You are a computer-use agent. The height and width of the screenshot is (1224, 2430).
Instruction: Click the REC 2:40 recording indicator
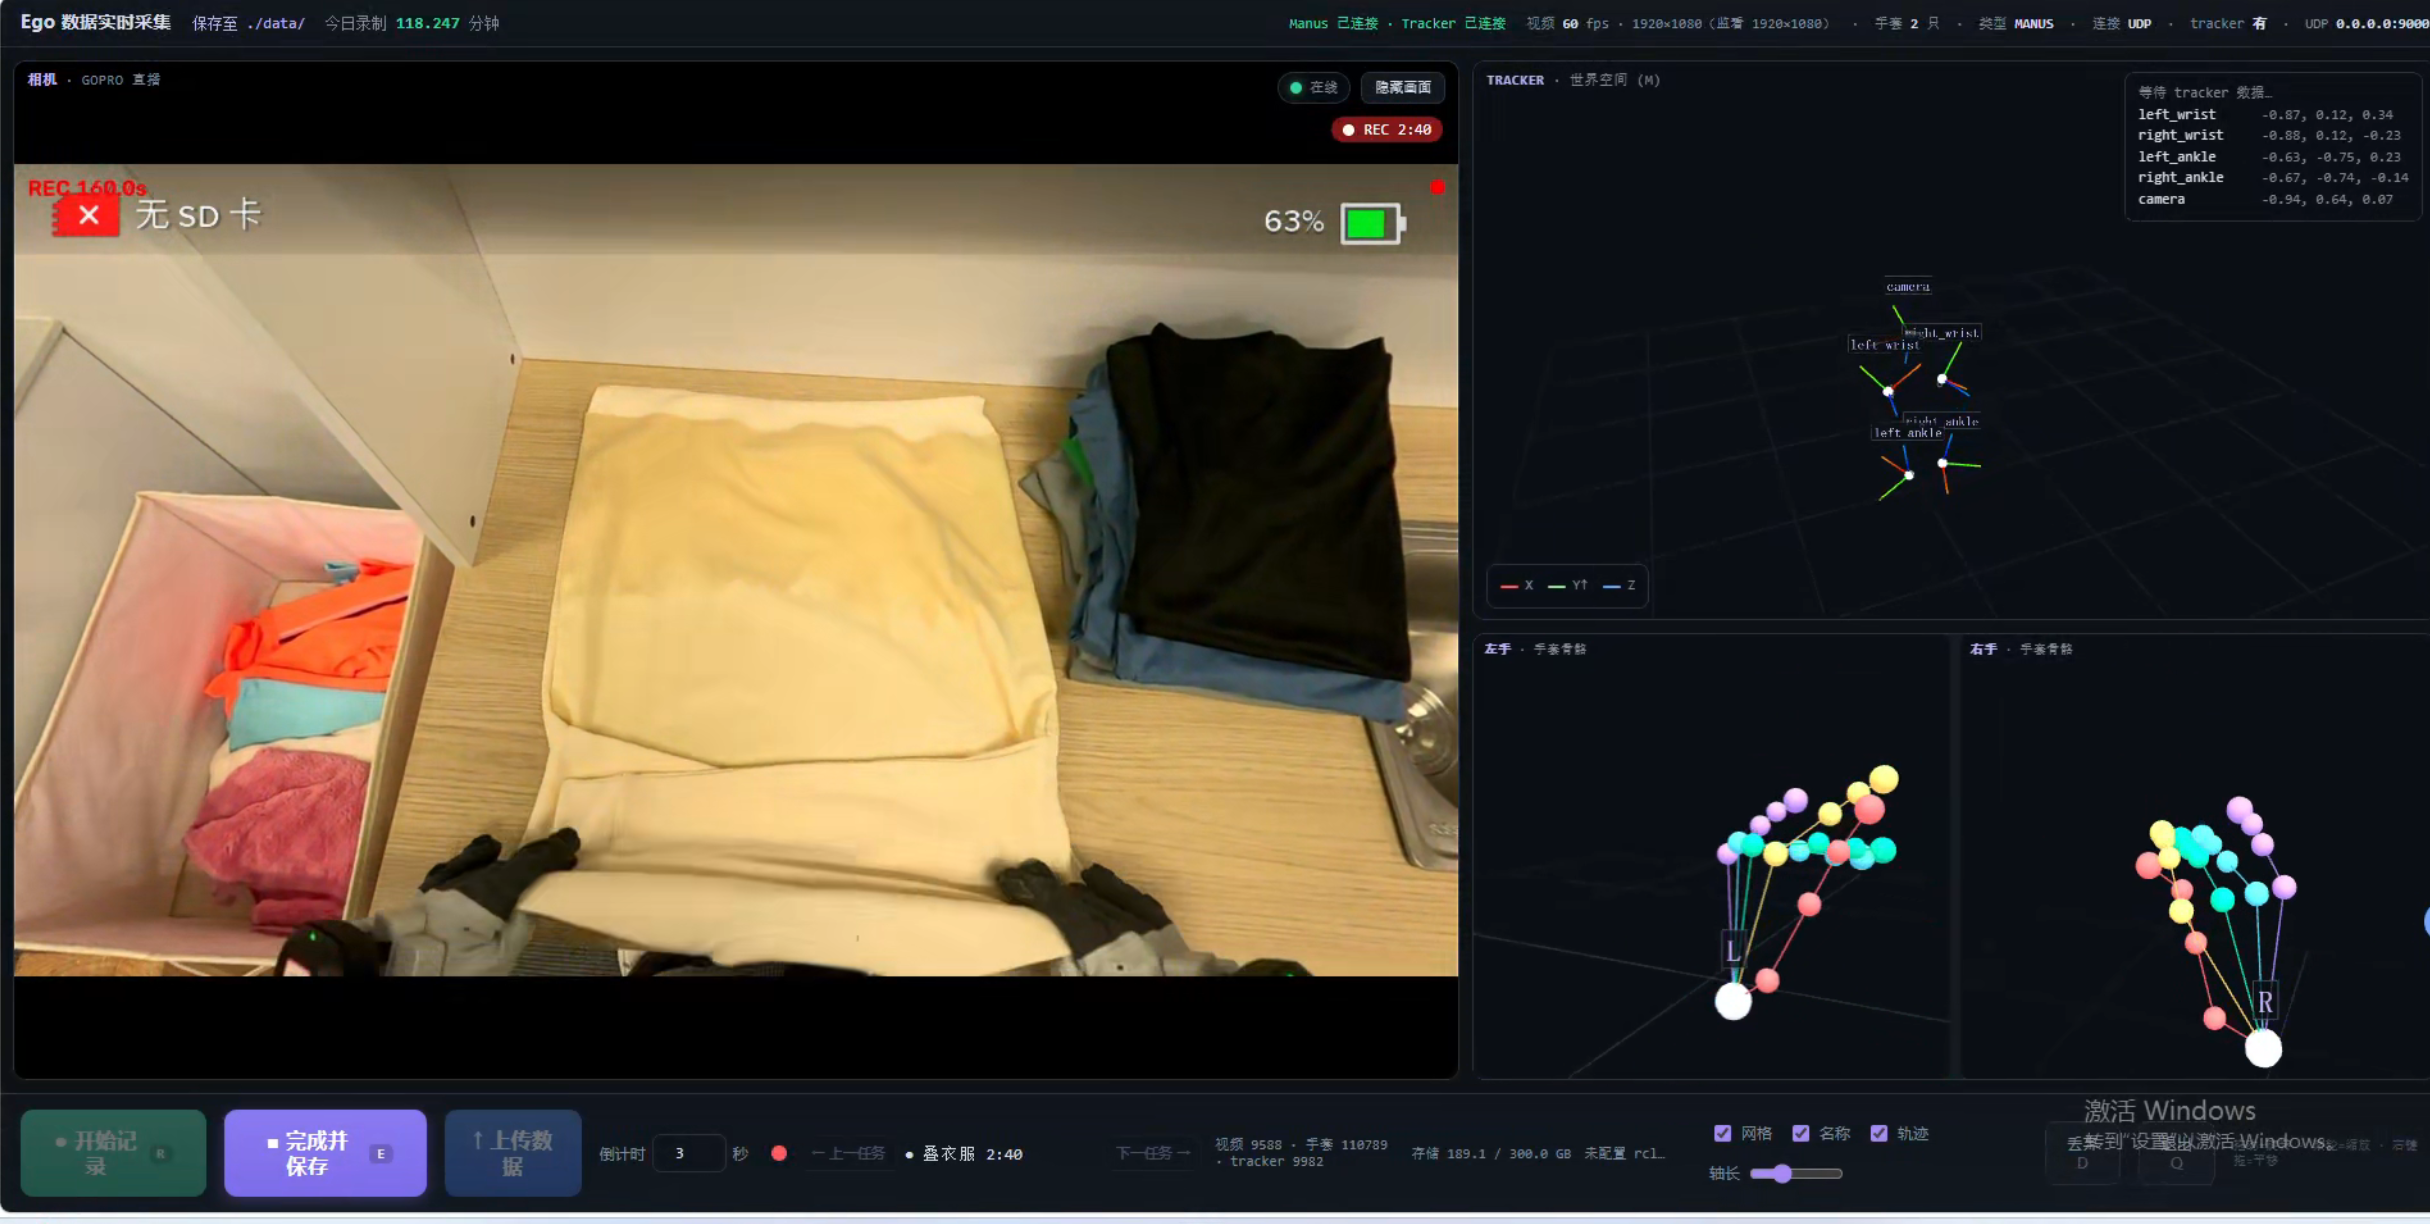pos(1387,130)
